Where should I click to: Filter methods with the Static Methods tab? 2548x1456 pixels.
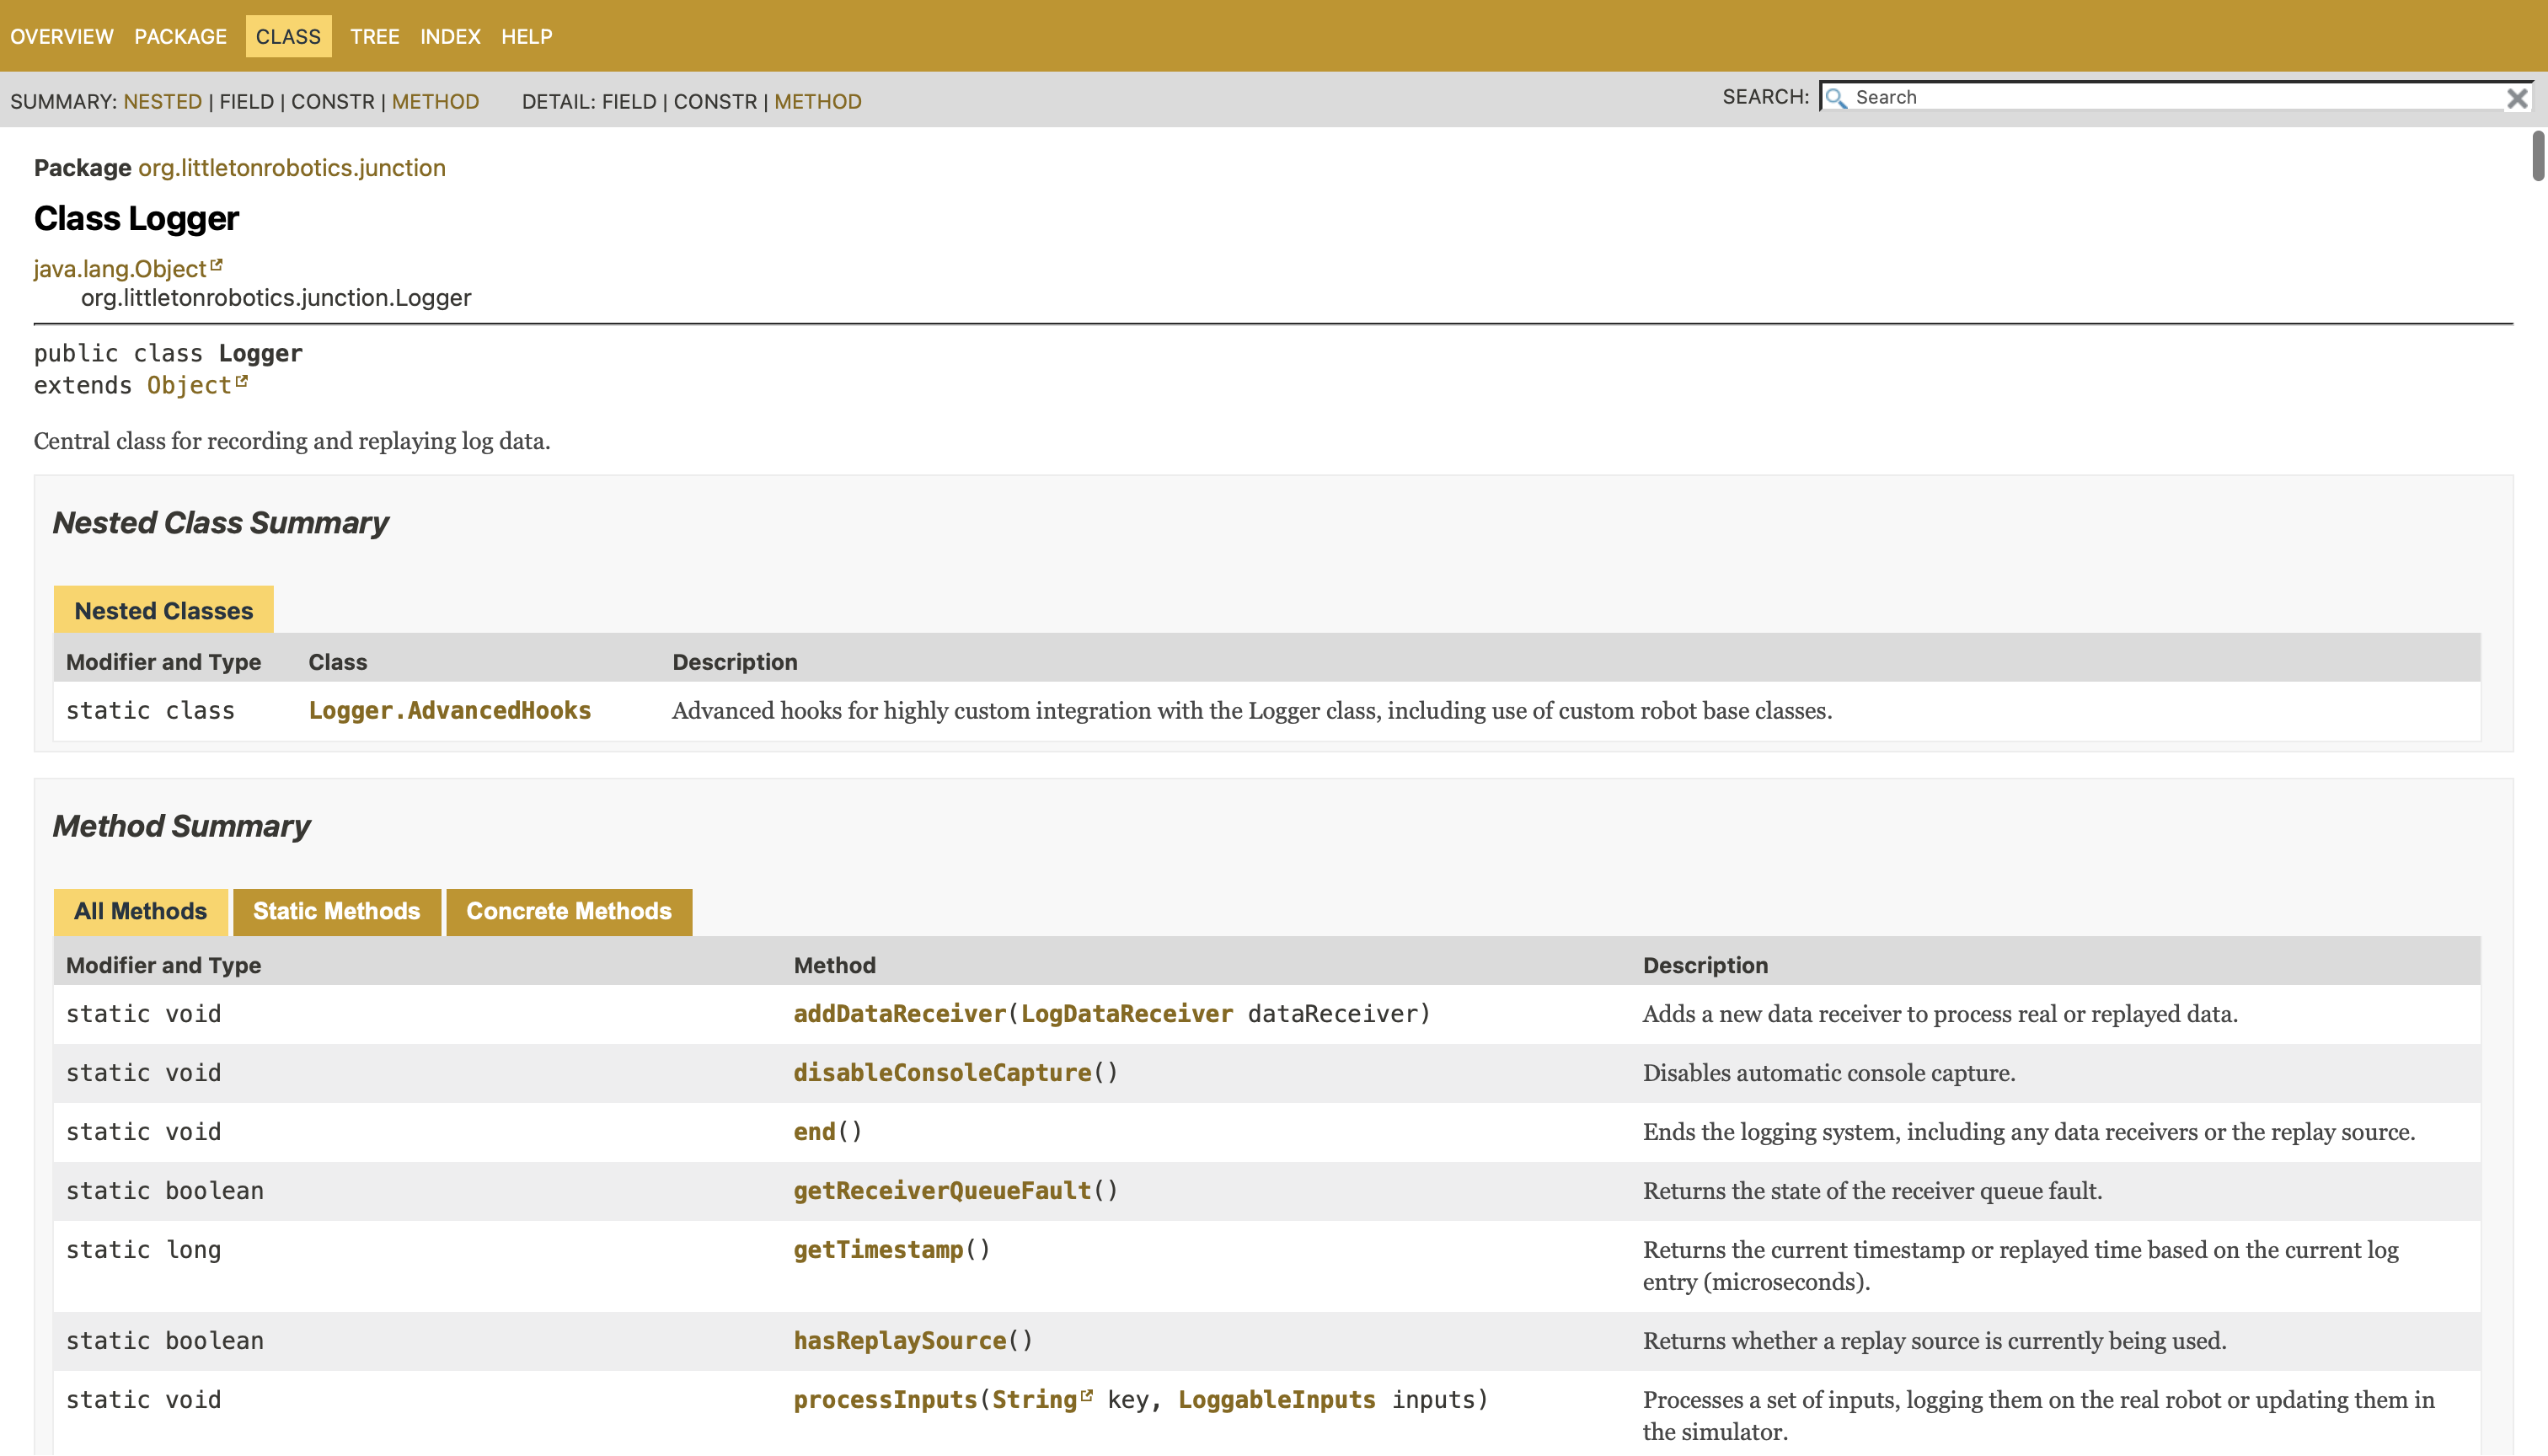pos(336,911)
